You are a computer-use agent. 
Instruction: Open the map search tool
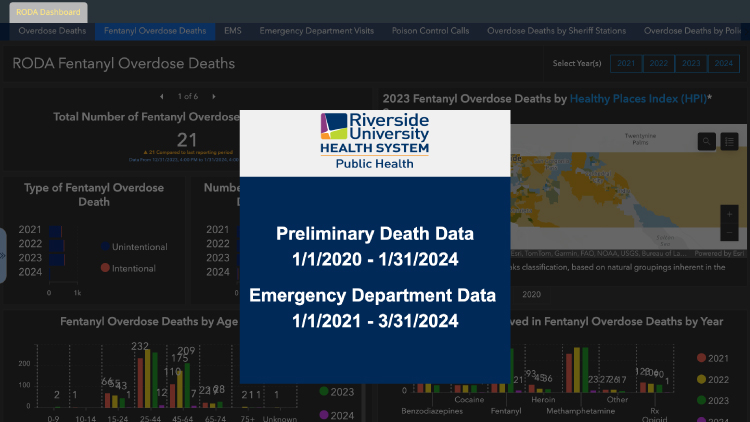click(706, 142)
